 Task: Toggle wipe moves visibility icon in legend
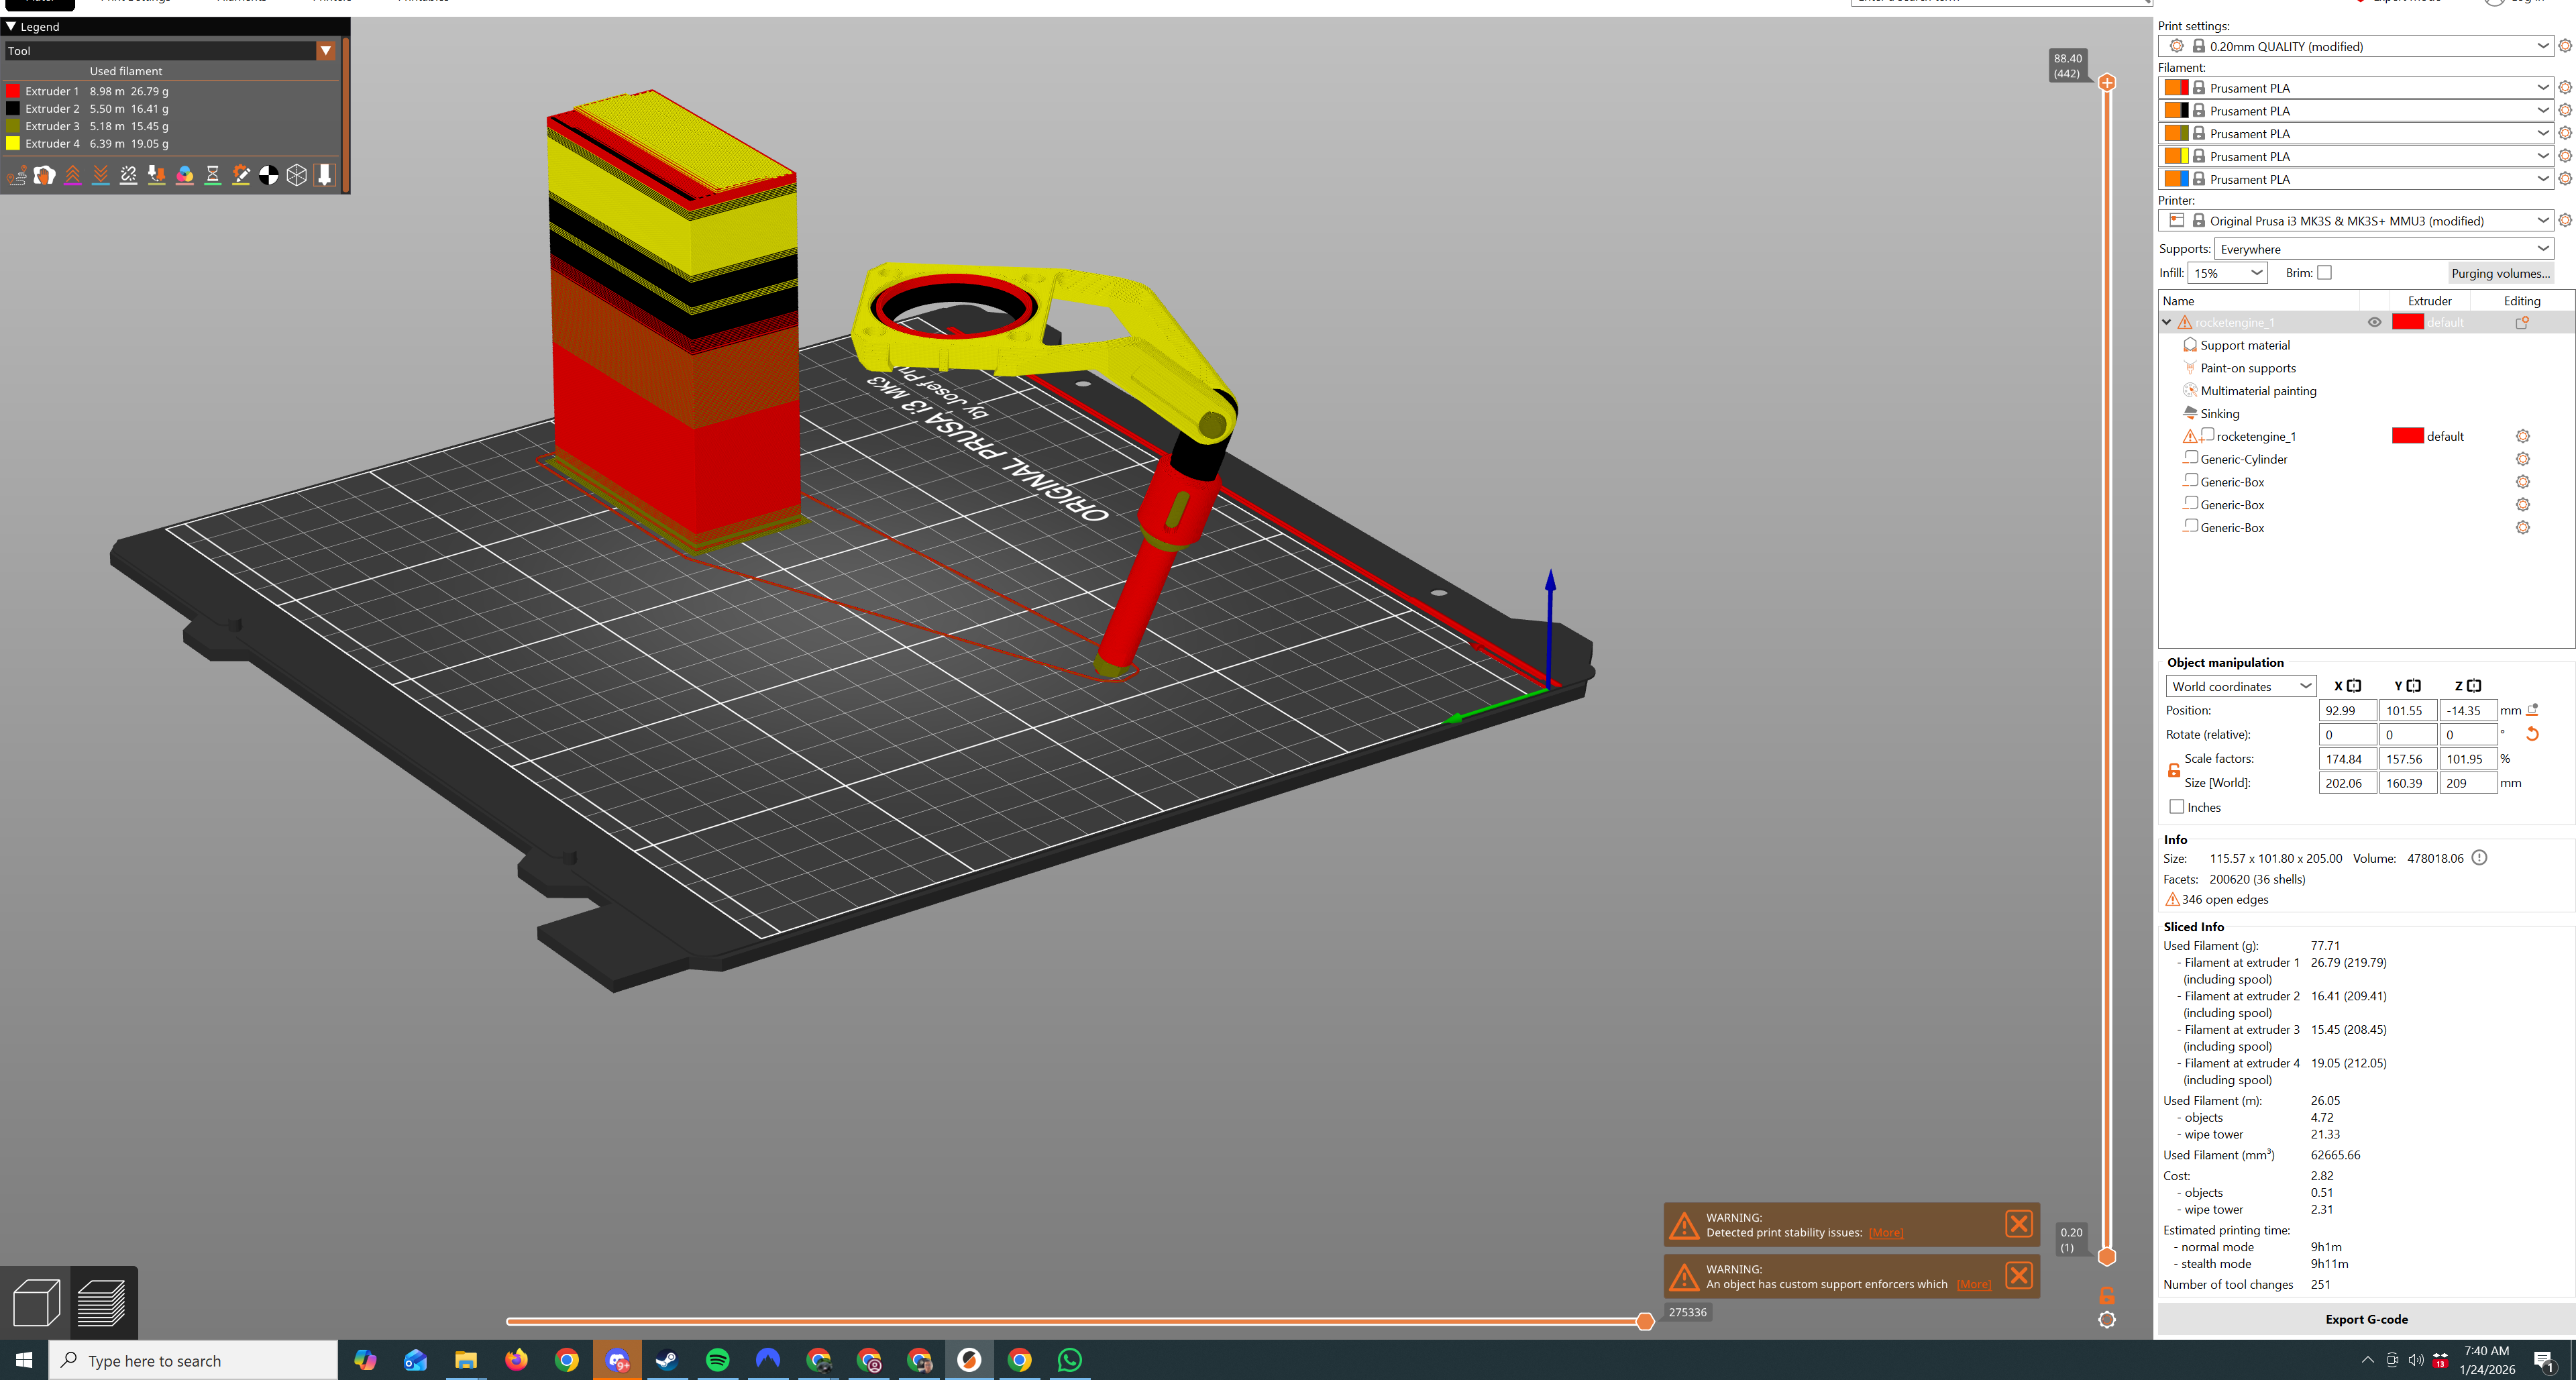(x=44, y=175)
